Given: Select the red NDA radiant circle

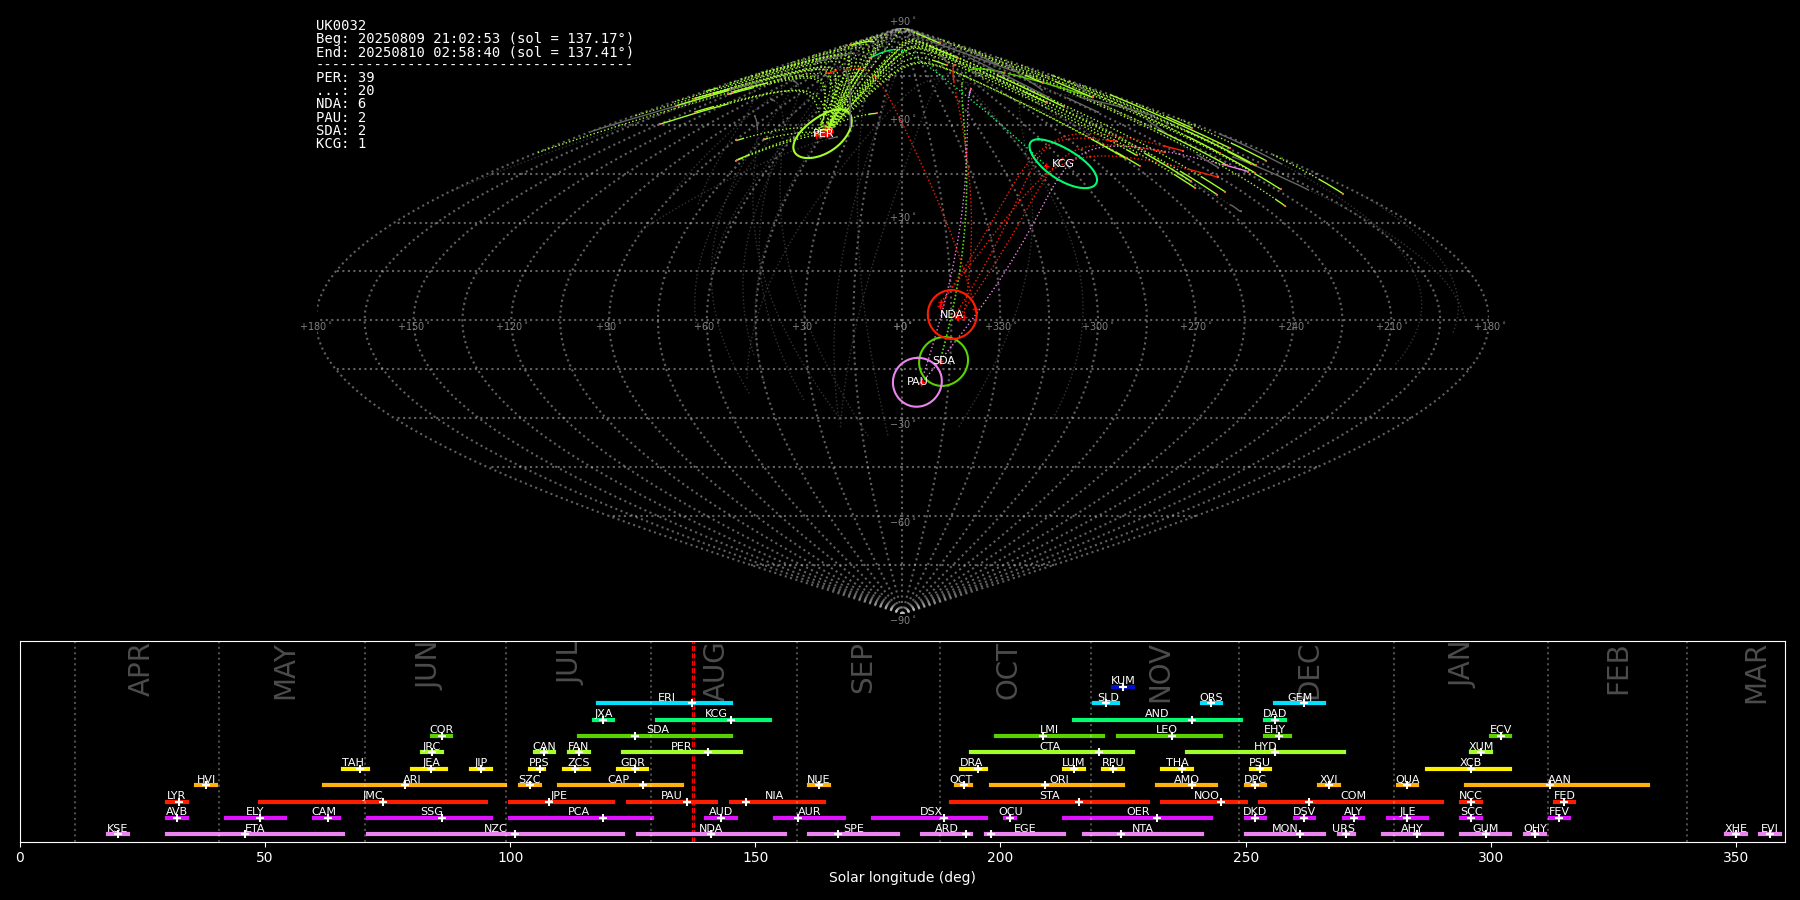Looking at the screenshot, I should (x=952, y=315).
